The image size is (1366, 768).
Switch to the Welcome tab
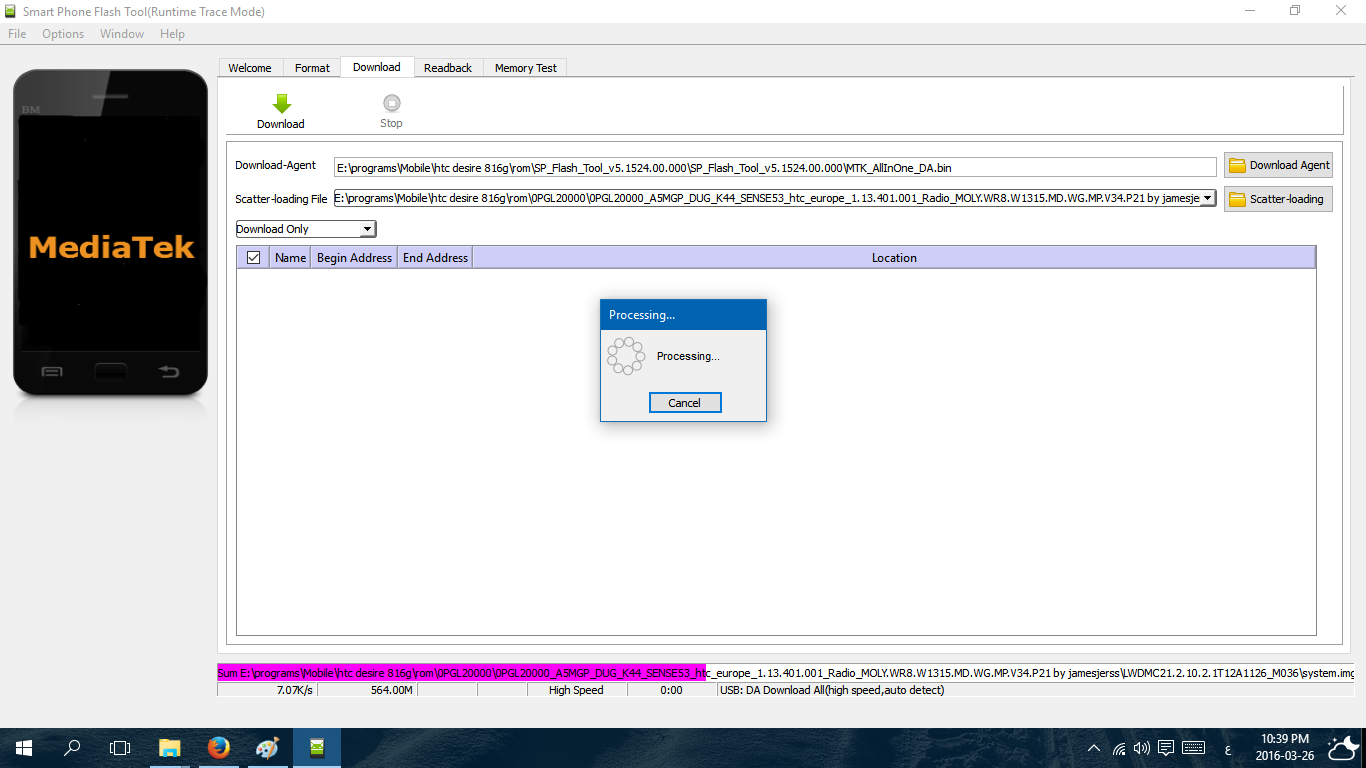(250, 68)
